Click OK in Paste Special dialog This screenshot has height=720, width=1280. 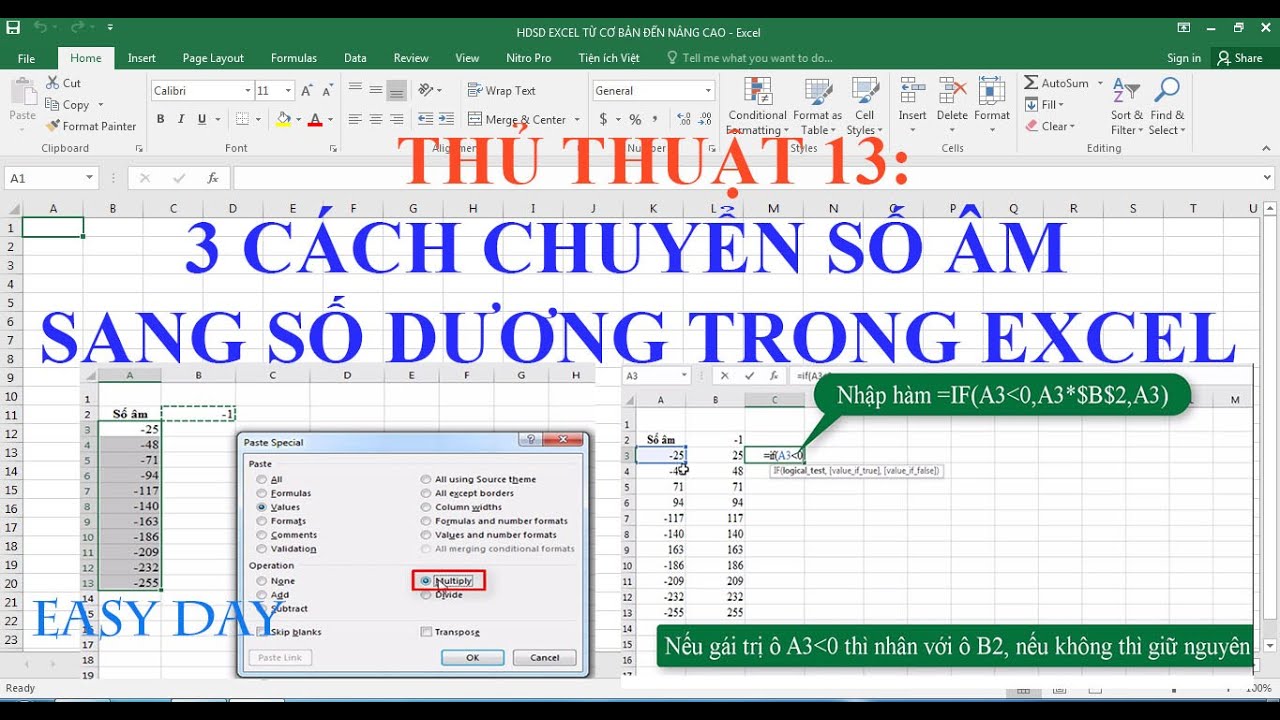point(472,657)
